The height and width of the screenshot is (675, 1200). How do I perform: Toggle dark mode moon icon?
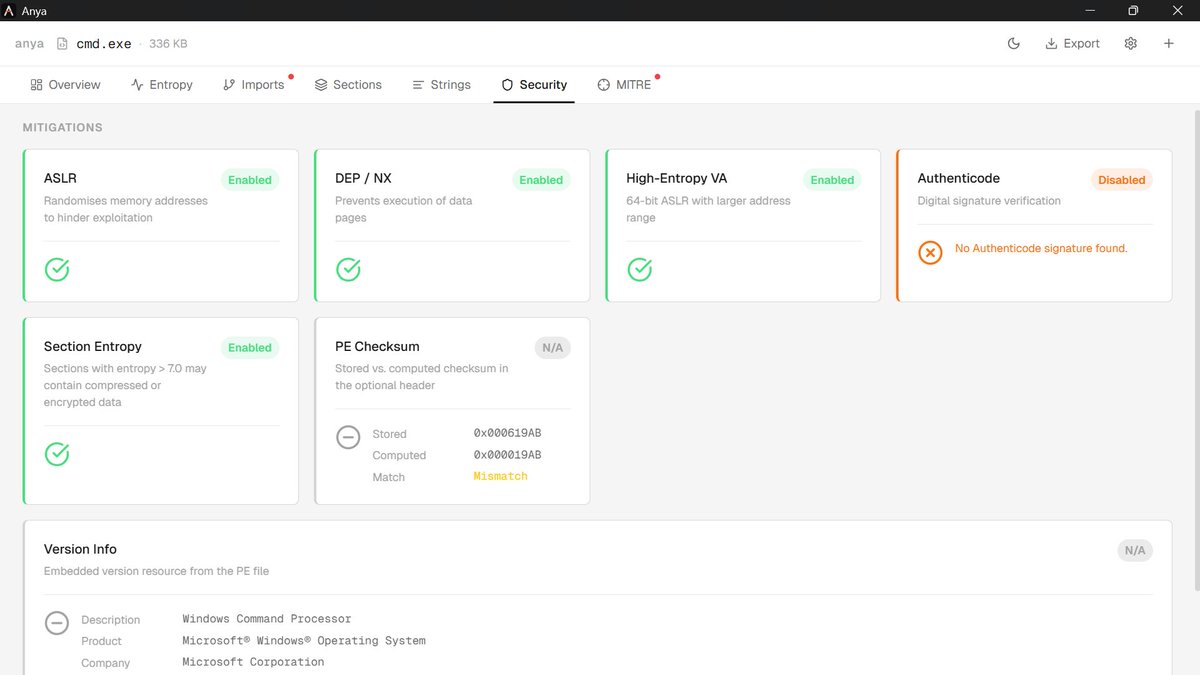point(1013,44)
